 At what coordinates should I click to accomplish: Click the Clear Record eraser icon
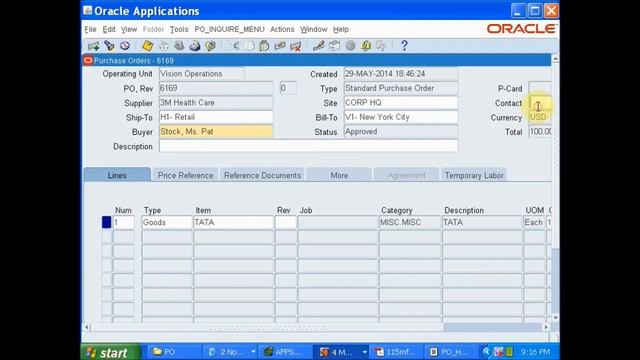click(x=280, y=46)
